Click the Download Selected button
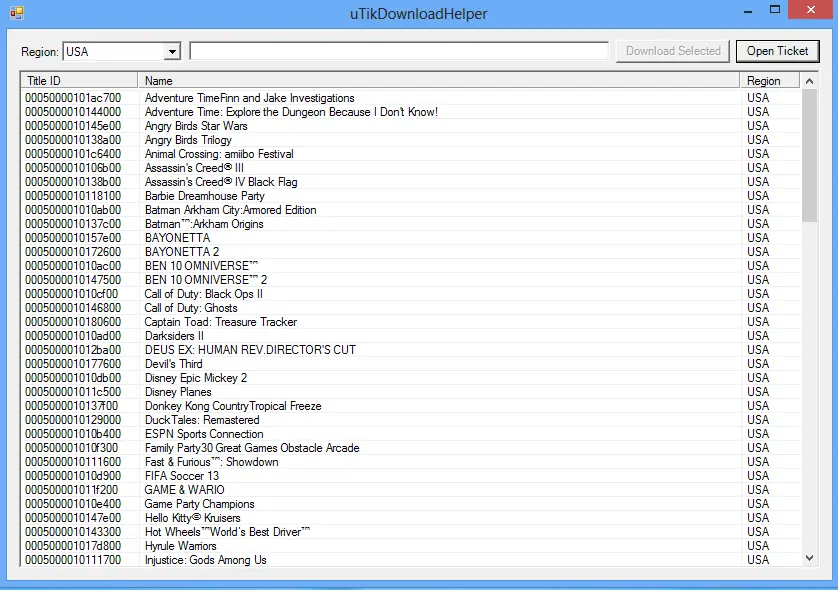Screen dimensions: 838x590 [x=673, y=51]
